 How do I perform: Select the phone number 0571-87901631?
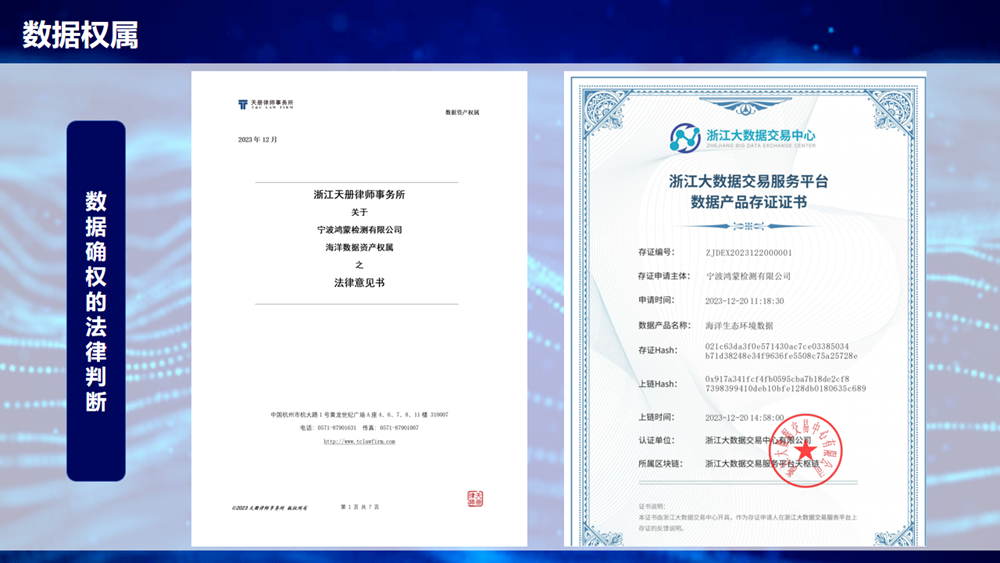click(x=337, y=428)
